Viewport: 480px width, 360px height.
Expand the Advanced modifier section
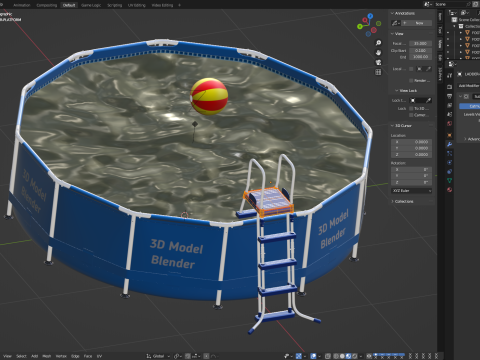(466, 139)
